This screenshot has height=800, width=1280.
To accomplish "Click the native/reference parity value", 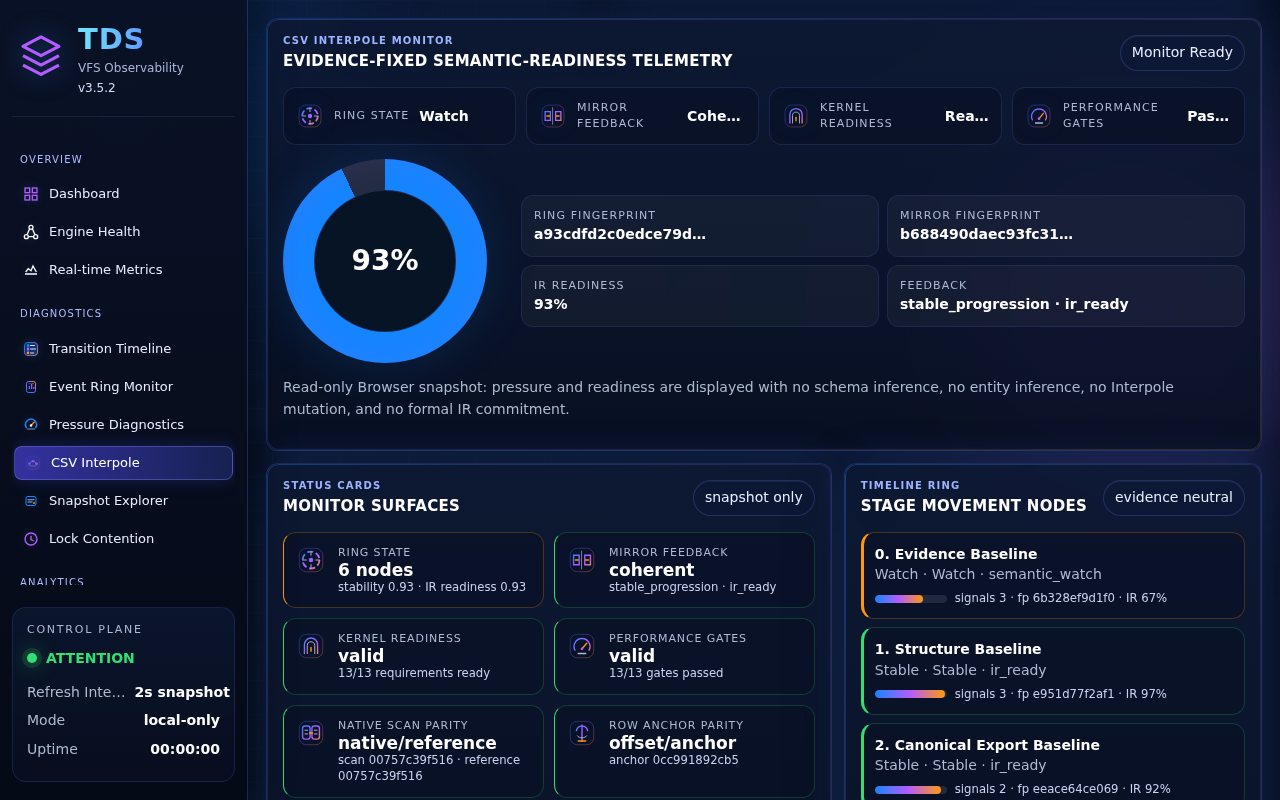I will tap(417, 743).
